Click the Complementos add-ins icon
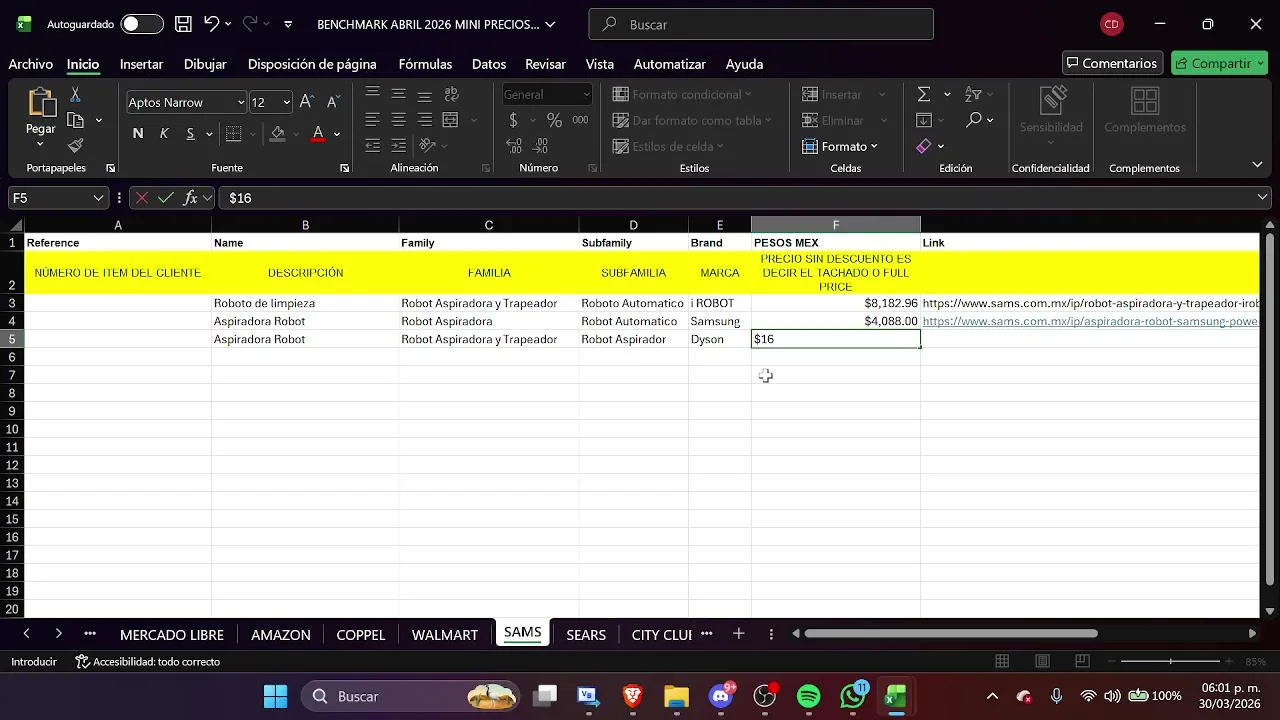 coord(1145,102)
